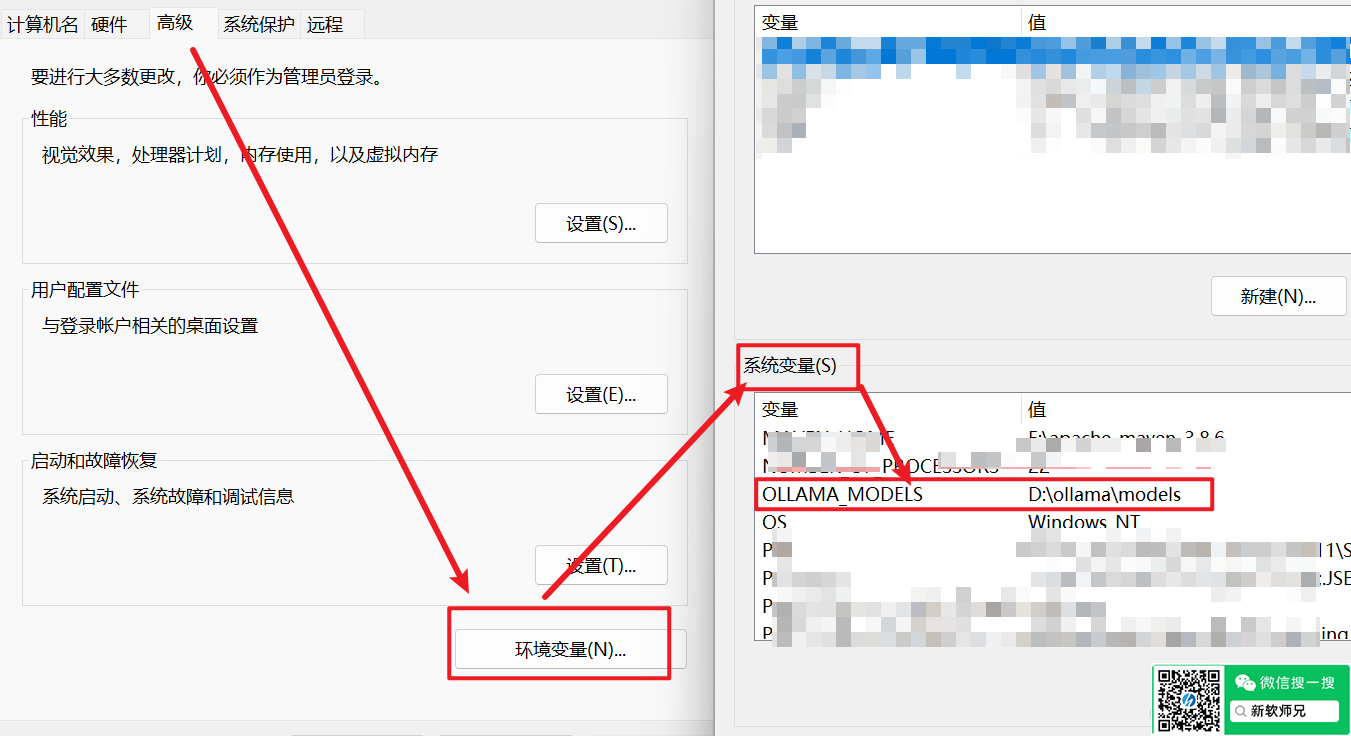Open user profile 设置(E)... button
The height and width of the screenshot is (736, 1351).
(x=601, y=394)
